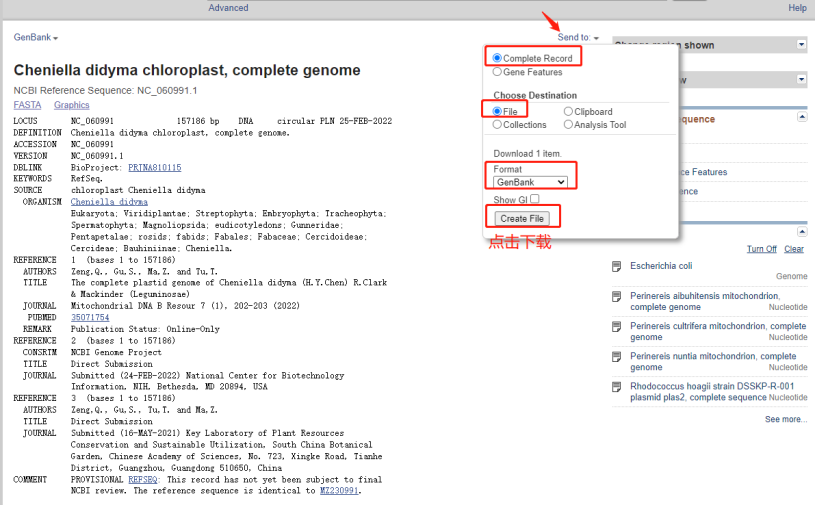This screenshot has height=506, width=816.
Task: Click document icon beside Rhodococcus hoagii entry
Action: (617, 387)
